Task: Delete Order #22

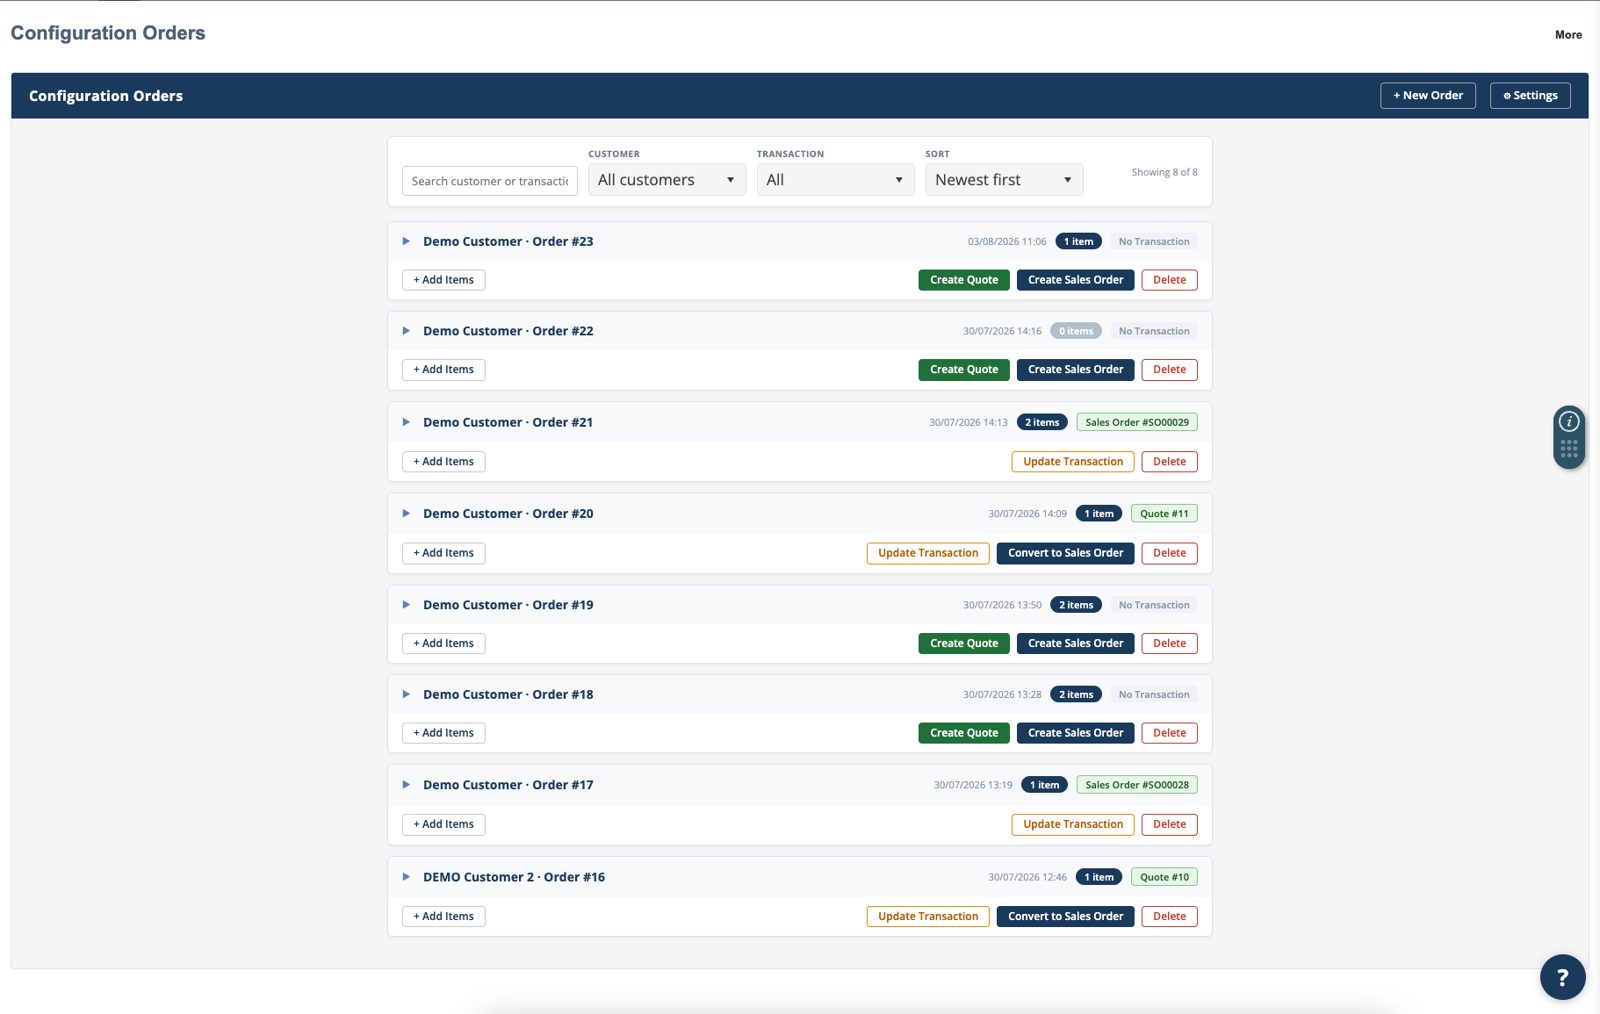Action: pos(1169,370)
